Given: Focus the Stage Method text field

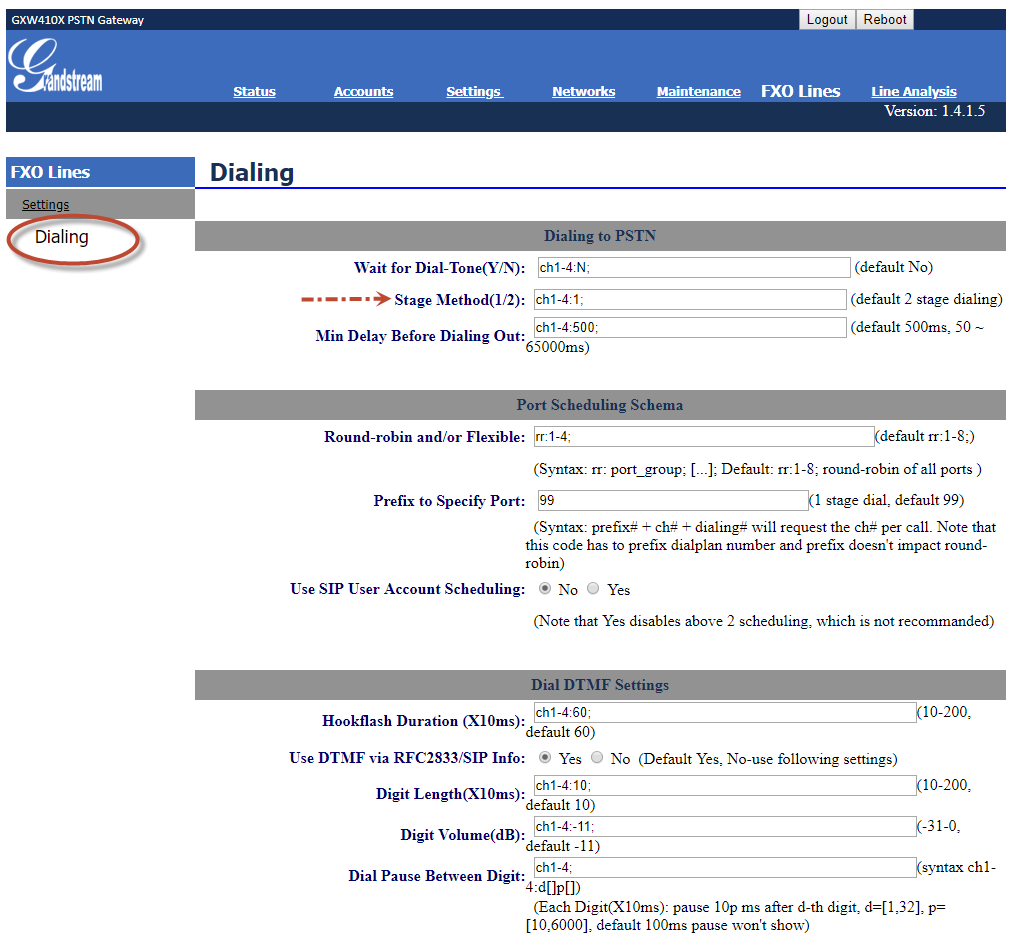Looking at the screenshot, I should coord(690,300).
